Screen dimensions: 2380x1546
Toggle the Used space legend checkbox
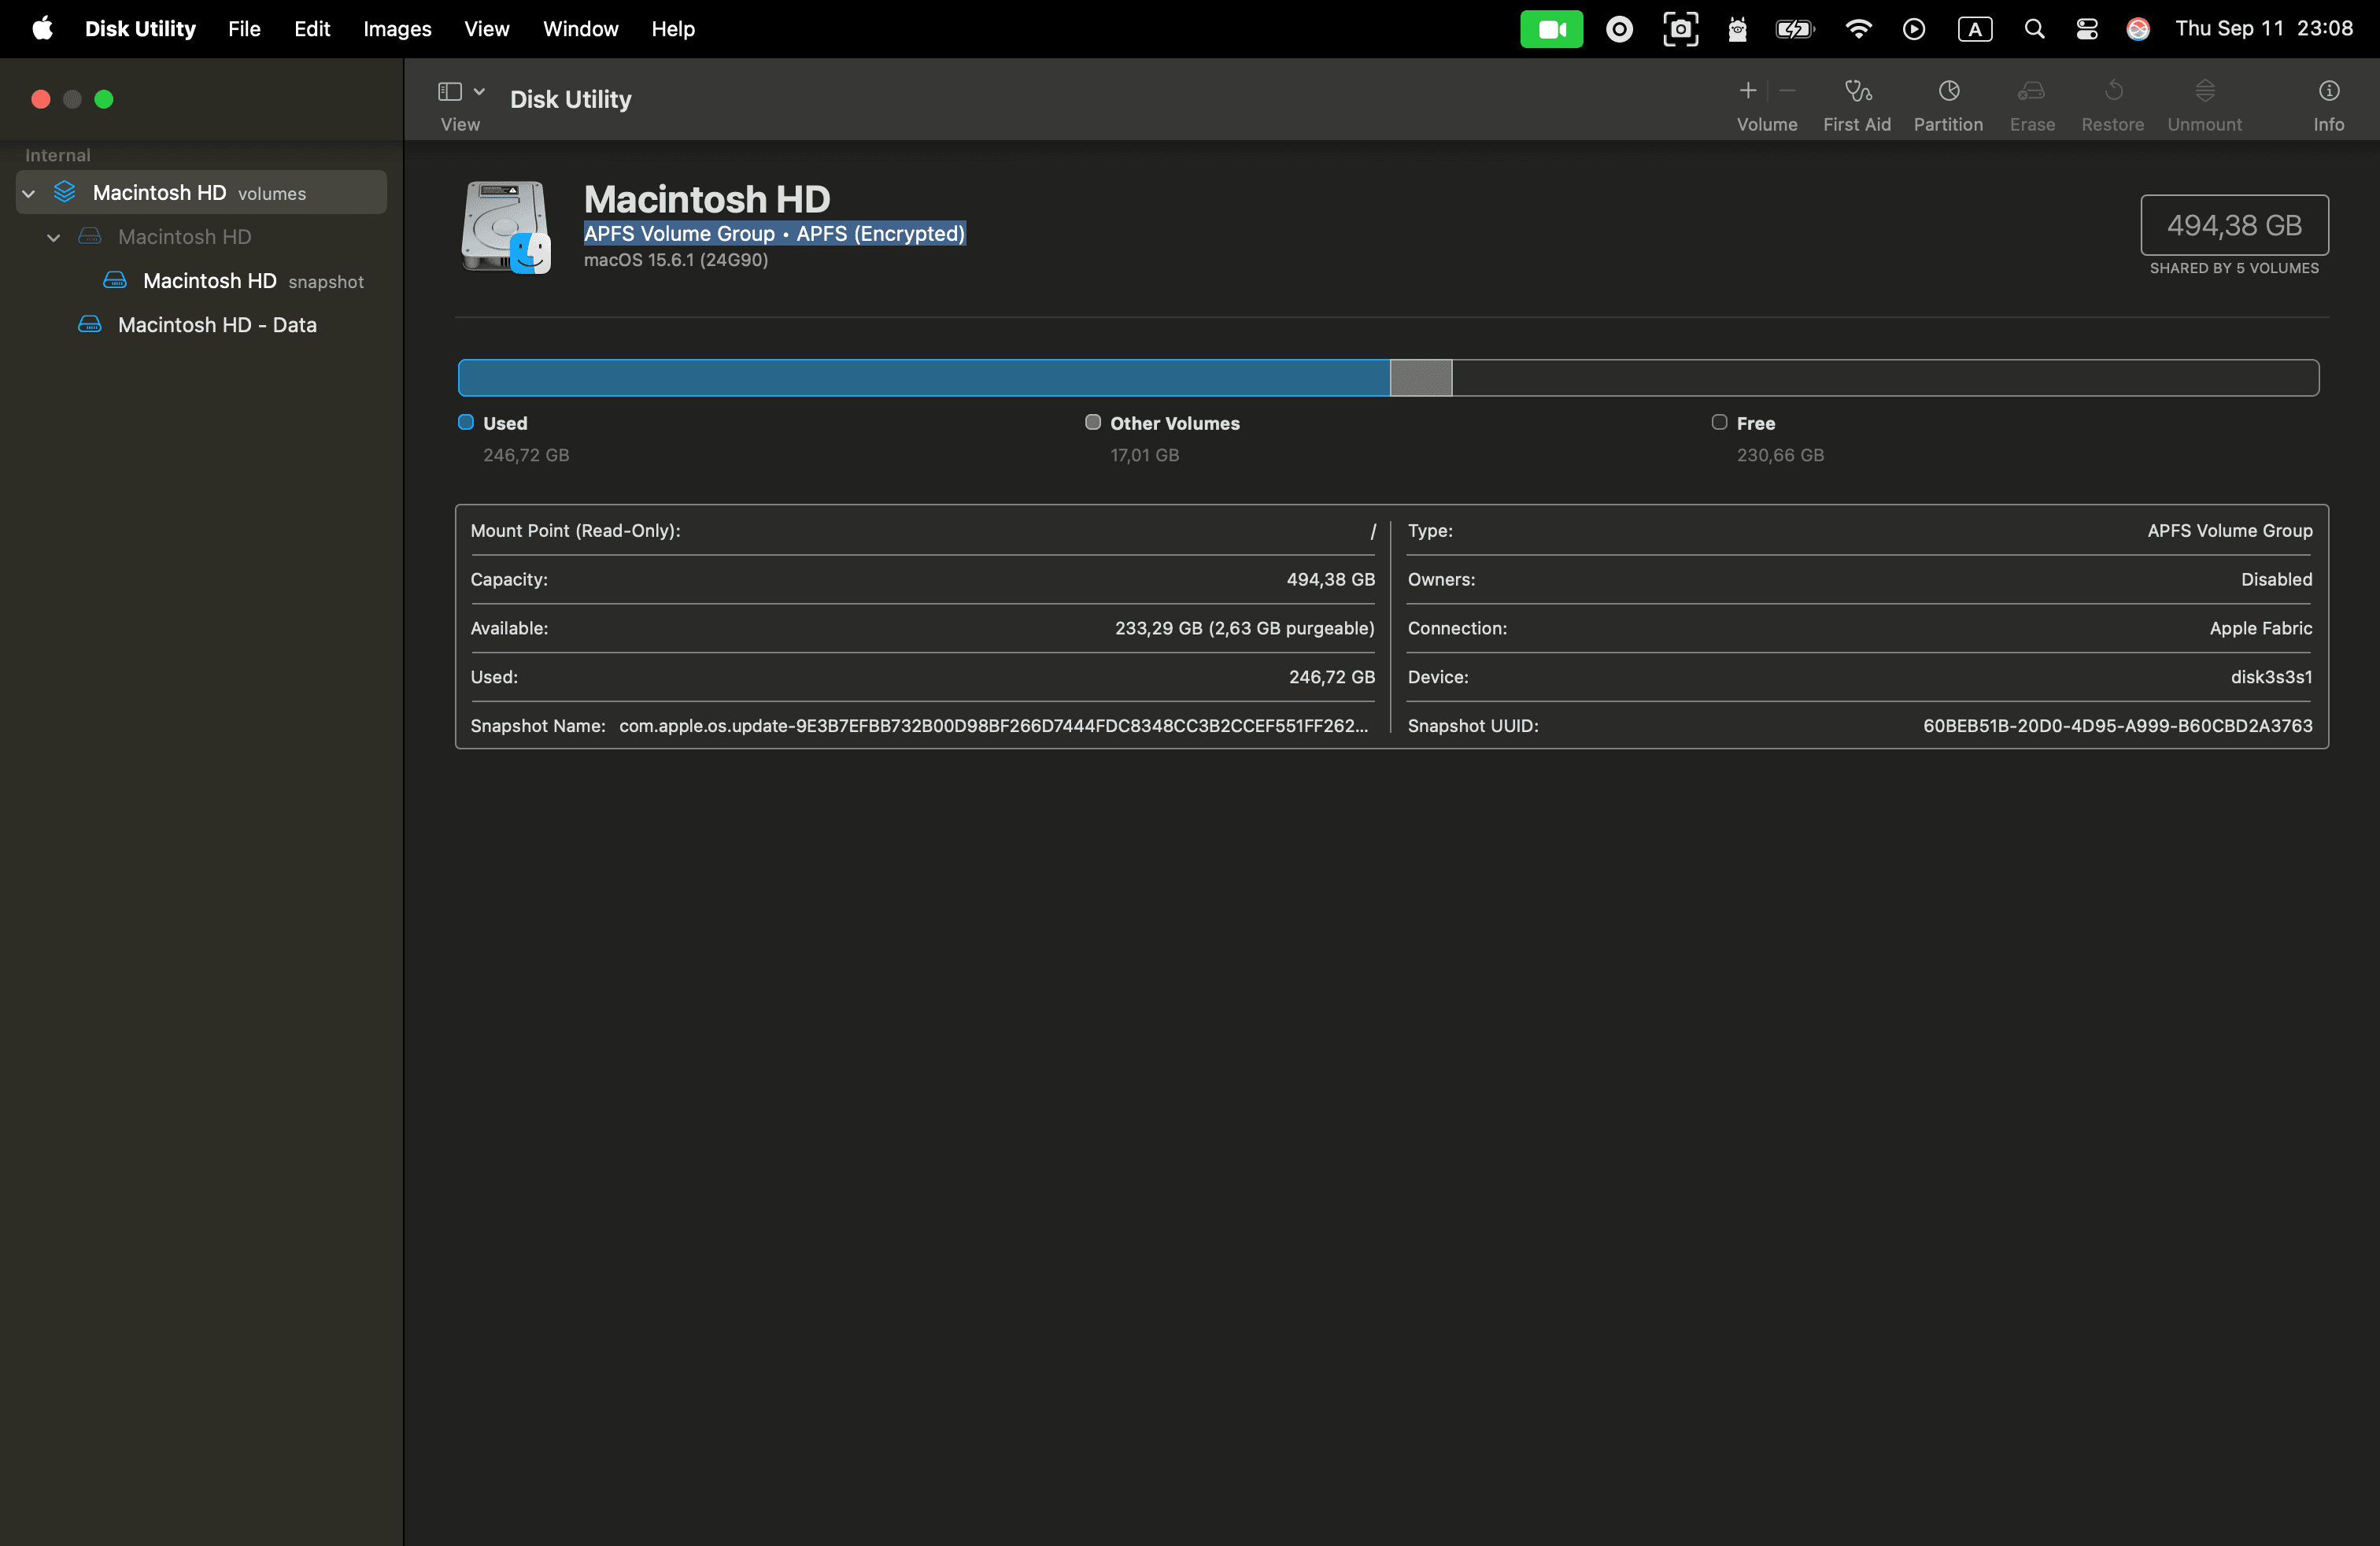pyautogui.click(x=465, y=422)
